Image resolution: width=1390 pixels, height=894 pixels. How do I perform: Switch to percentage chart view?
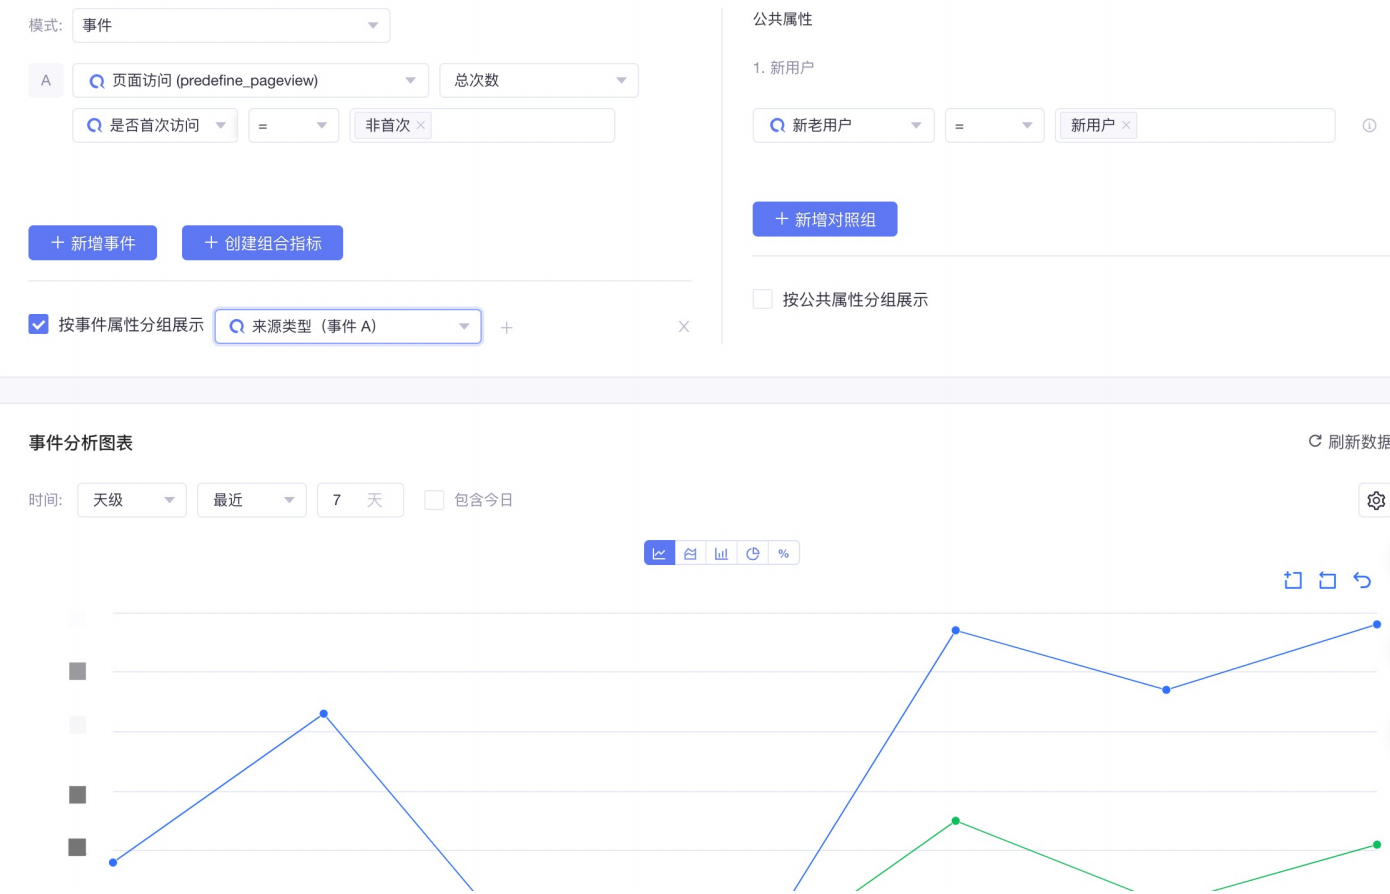click(x=784, y=553)
